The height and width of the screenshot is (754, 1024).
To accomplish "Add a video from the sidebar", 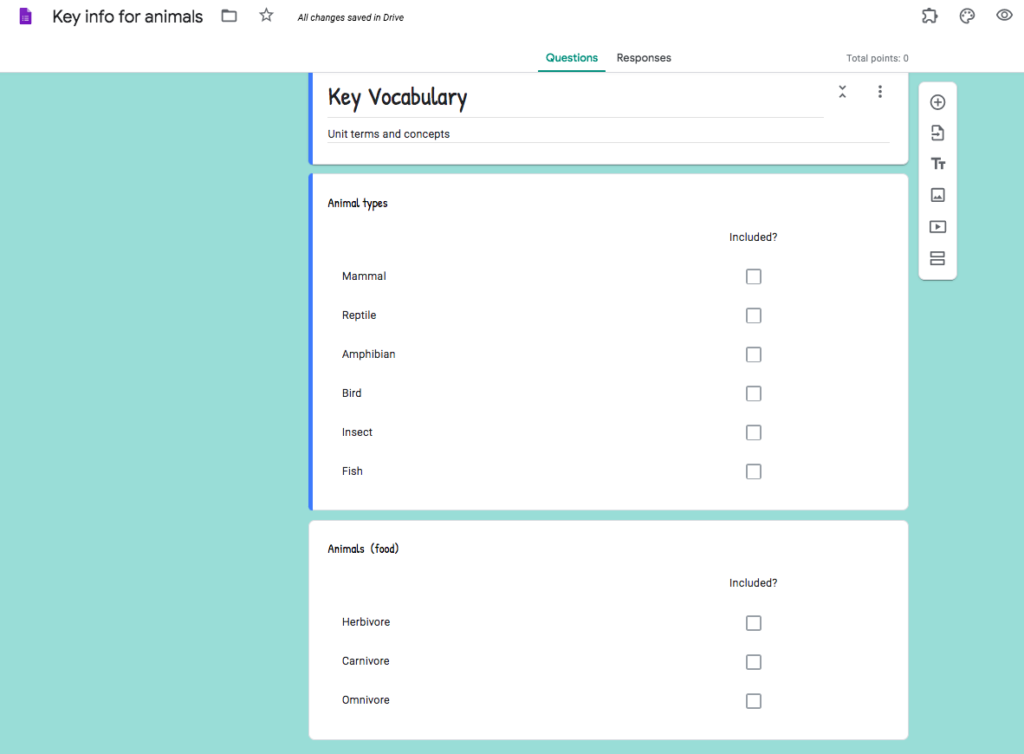I will [x=937, y=227].
